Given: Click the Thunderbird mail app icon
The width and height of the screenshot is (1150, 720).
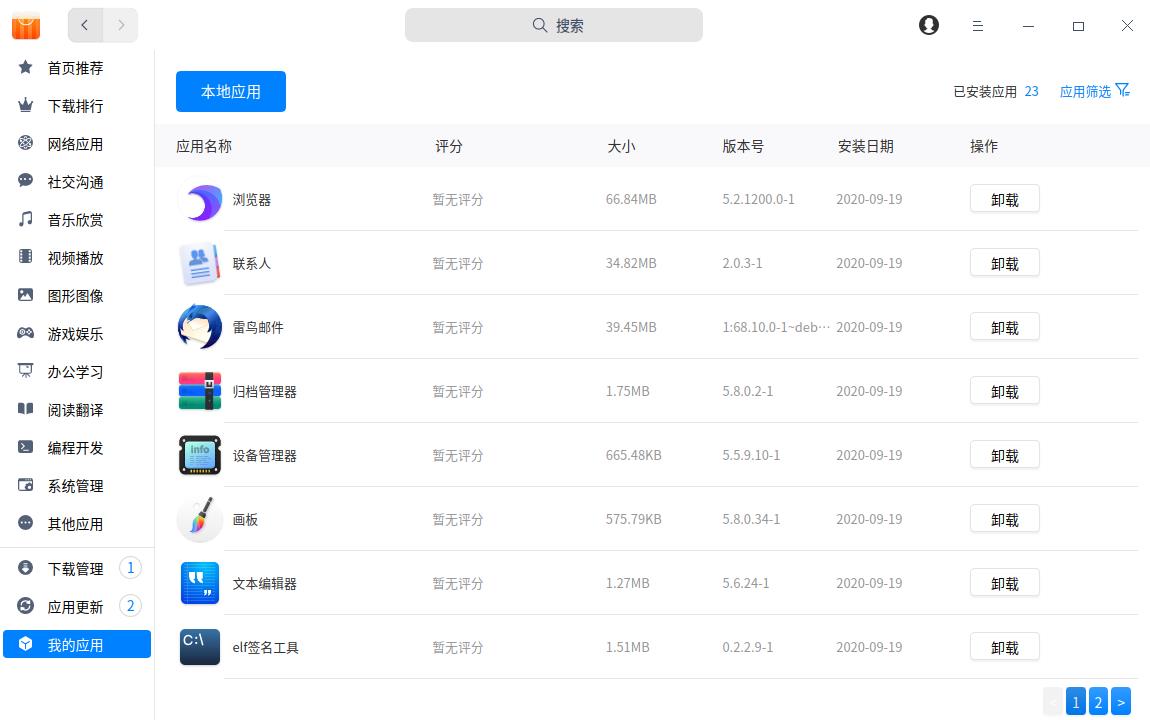Looking at the screenshot, I should click(200, 327).
